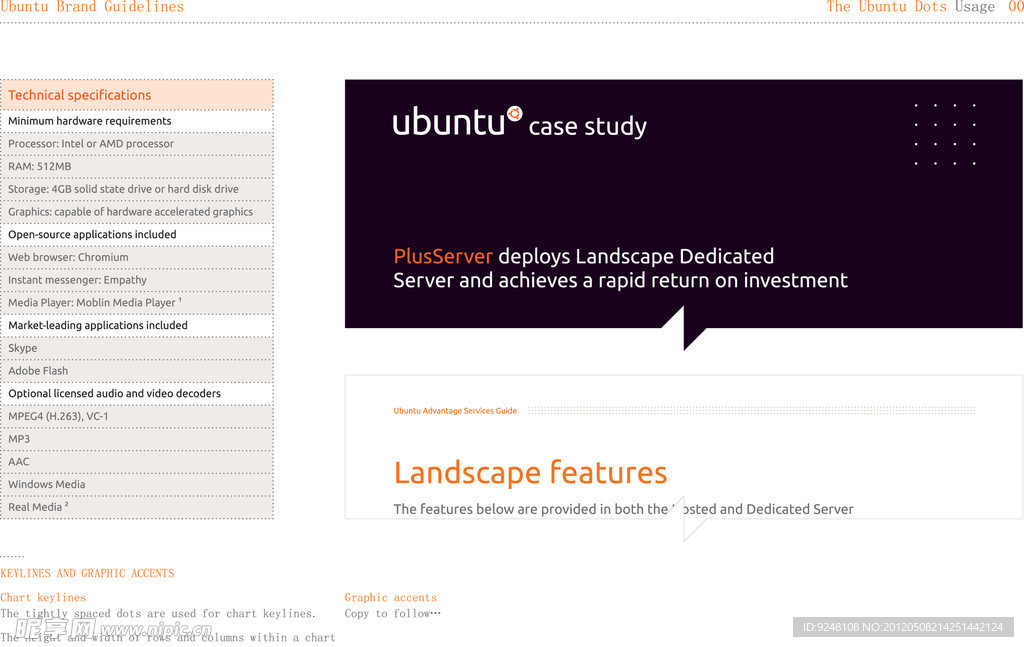The width and height of the screenshot is (1024, 647).
Task: Click the orange PlusServer text
Action: pyautogui.click(x=443, y=256)
